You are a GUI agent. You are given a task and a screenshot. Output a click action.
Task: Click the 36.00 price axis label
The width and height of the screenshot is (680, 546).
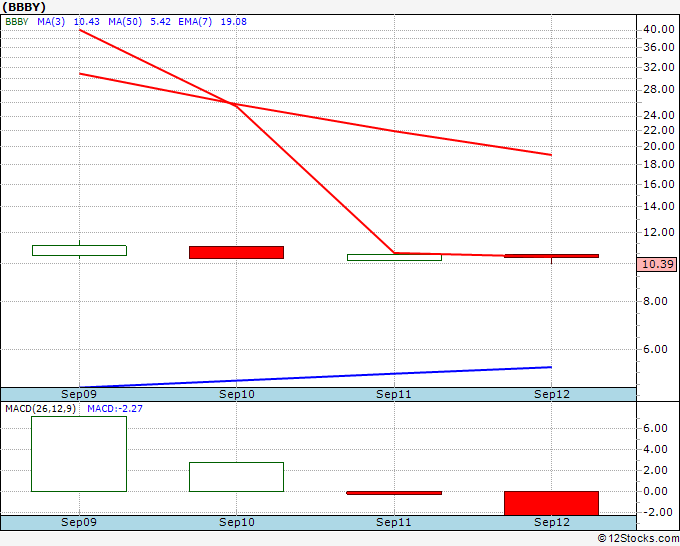pos(659,47)
